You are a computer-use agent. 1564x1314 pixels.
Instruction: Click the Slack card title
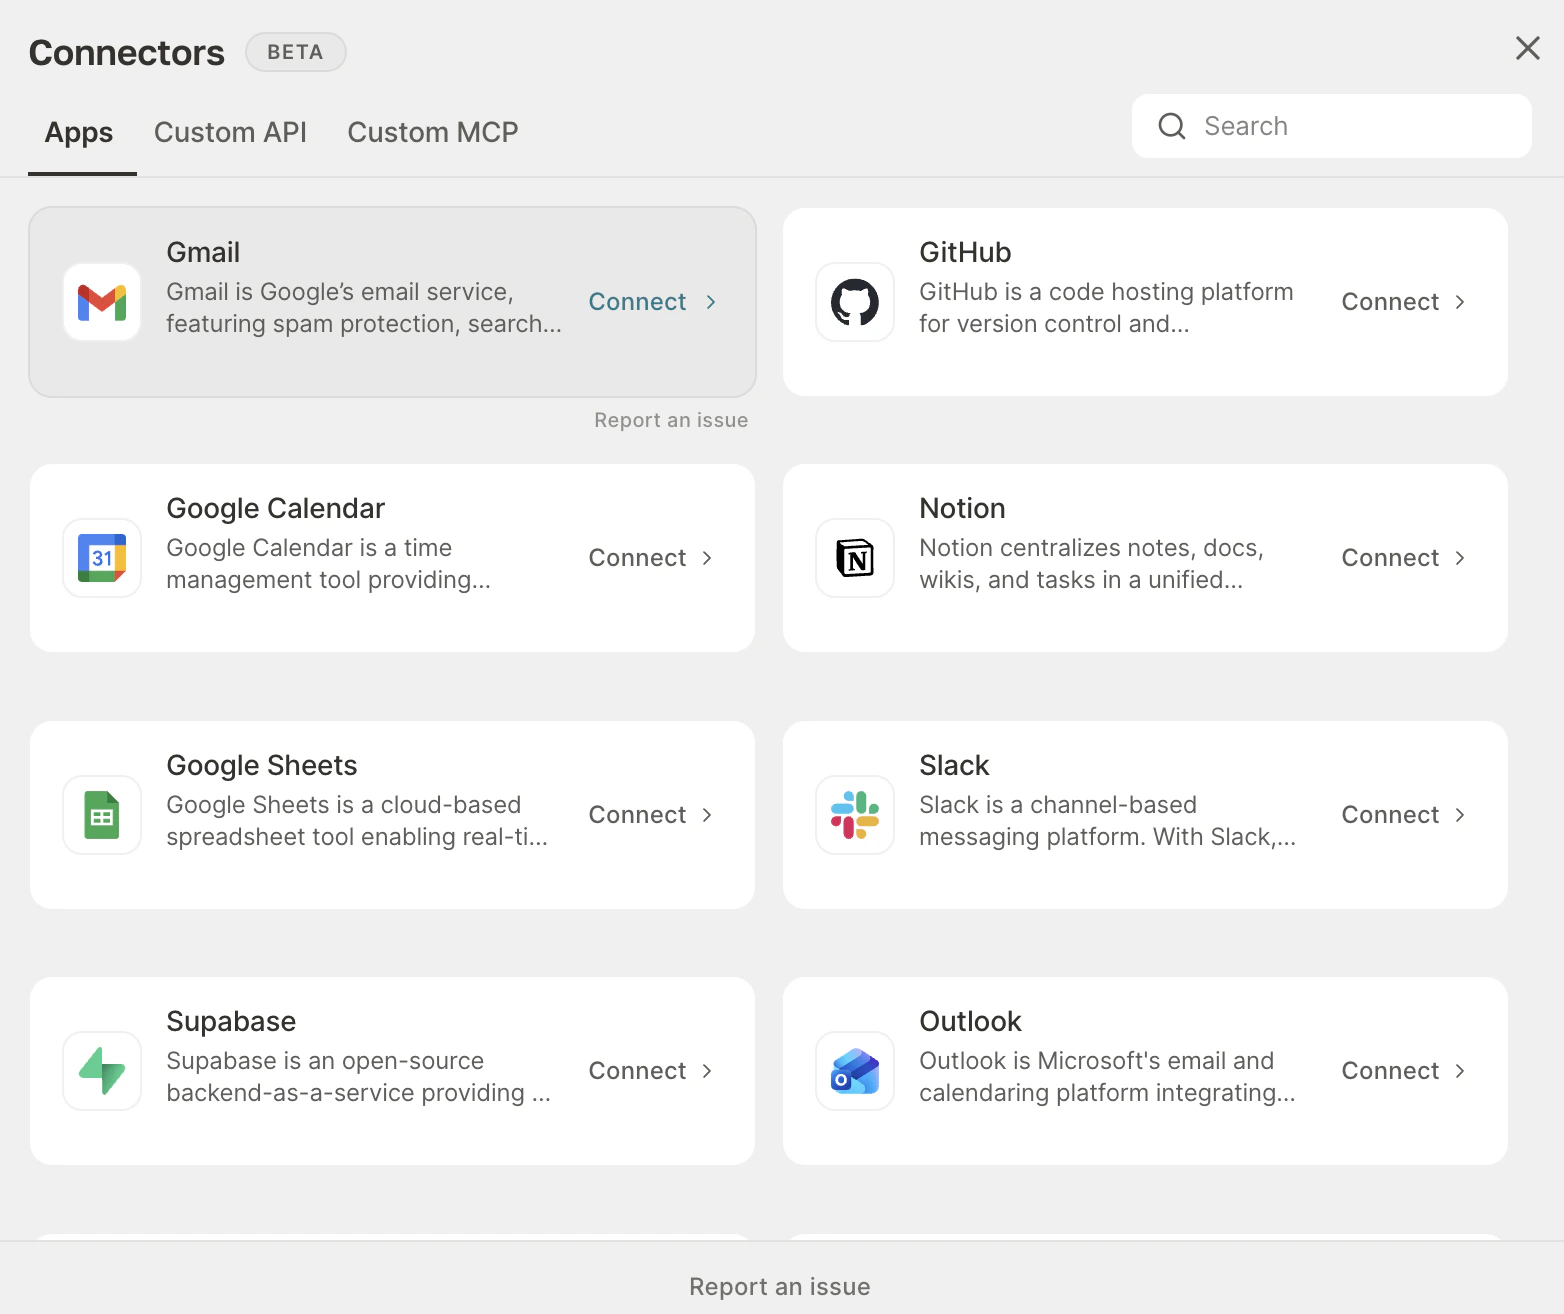point(954,765)
